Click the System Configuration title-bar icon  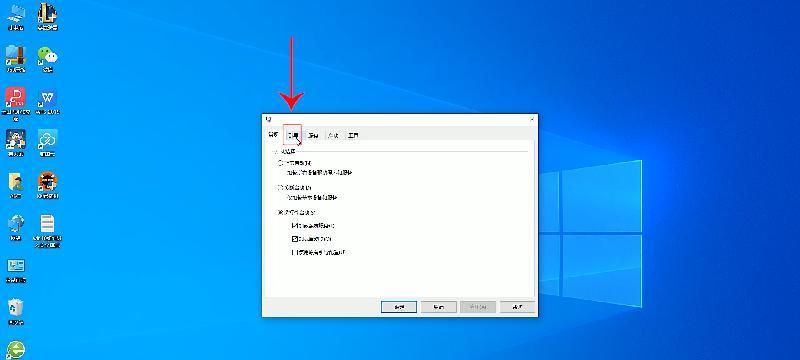(268, 119)
